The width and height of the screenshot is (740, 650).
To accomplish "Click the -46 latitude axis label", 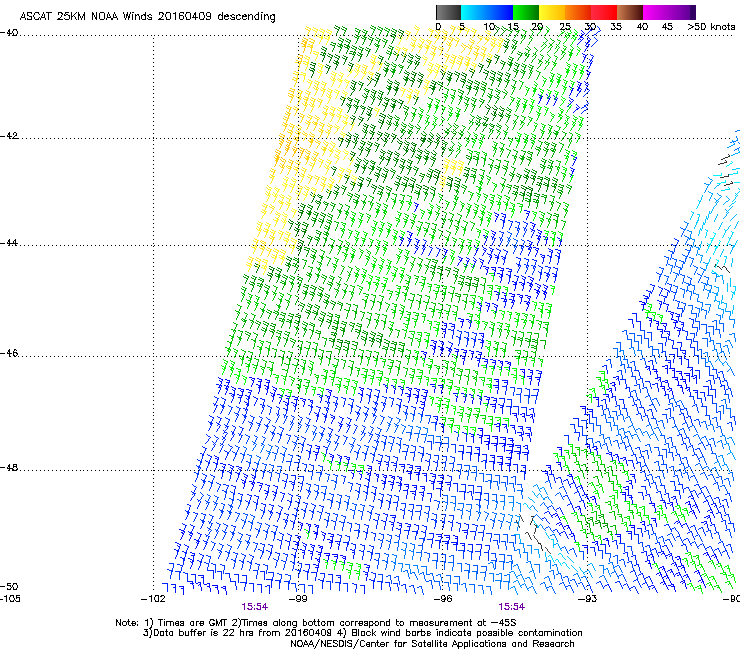I will (x=9, y=353).
